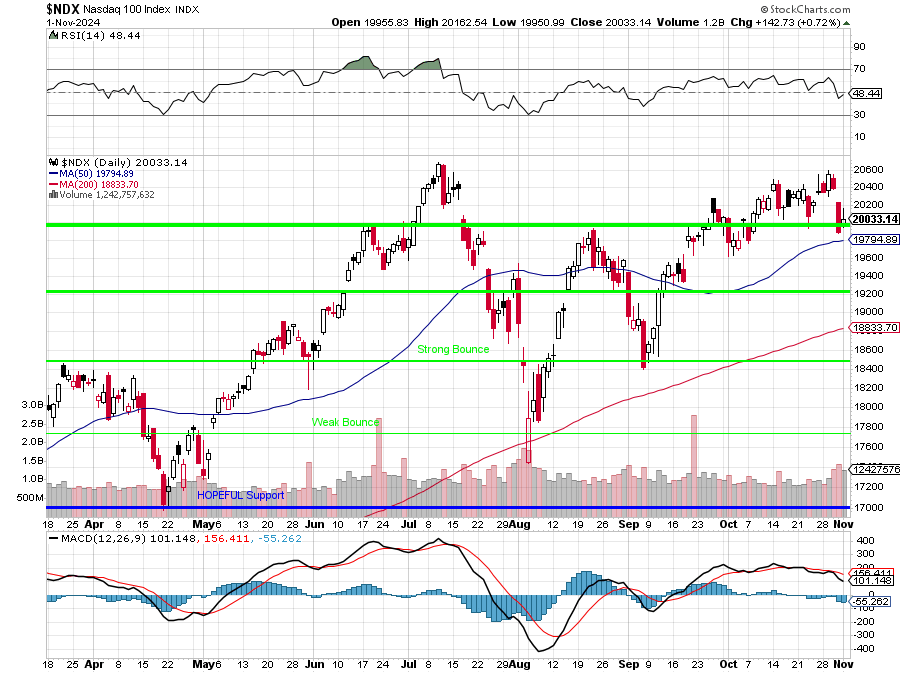Select the MA(50) blue legend line
This screenshot has width=900, height=673.
pos(51,173)
